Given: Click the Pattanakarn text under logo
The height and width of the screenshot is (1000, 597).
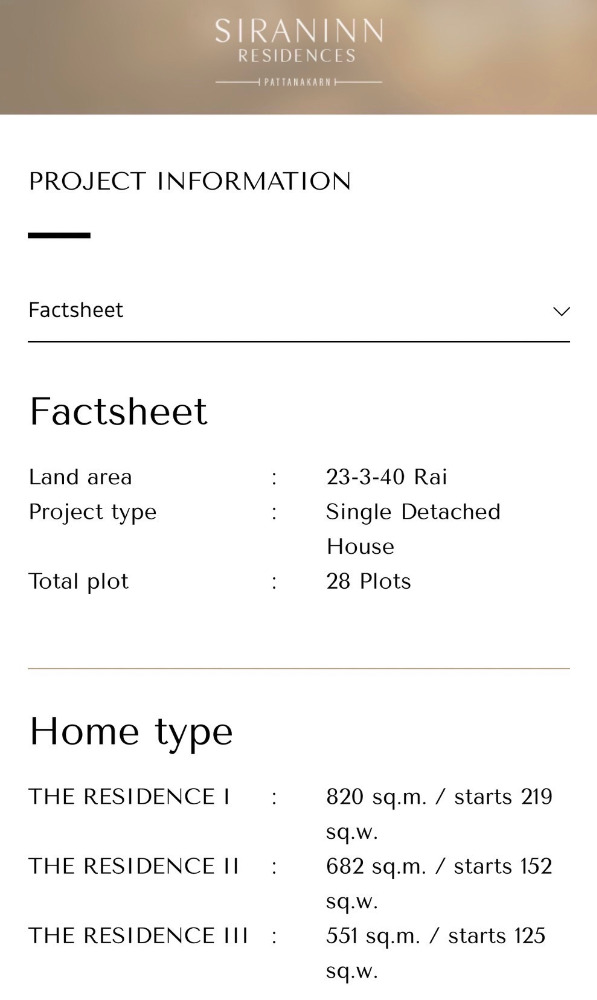Looking at the screenshot, I should point(298,82).
